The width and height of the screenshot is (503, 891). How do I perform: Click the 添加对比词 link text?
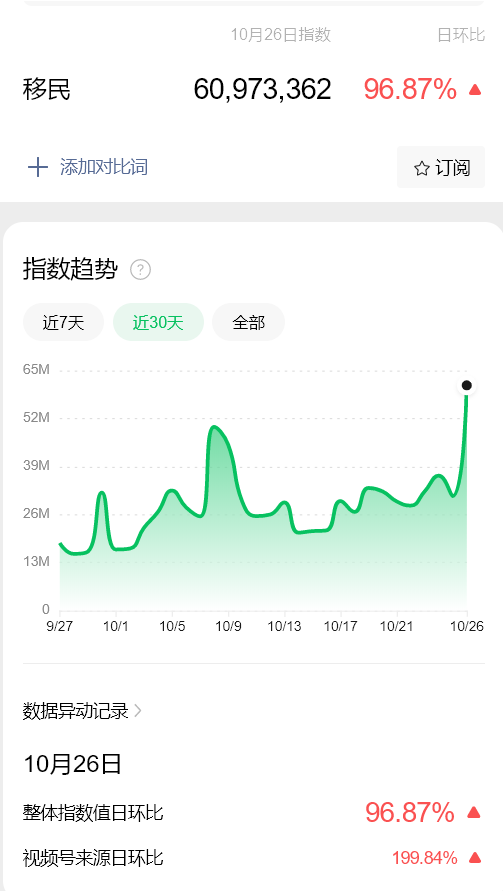pyautogui.click(x=104, y=167)
